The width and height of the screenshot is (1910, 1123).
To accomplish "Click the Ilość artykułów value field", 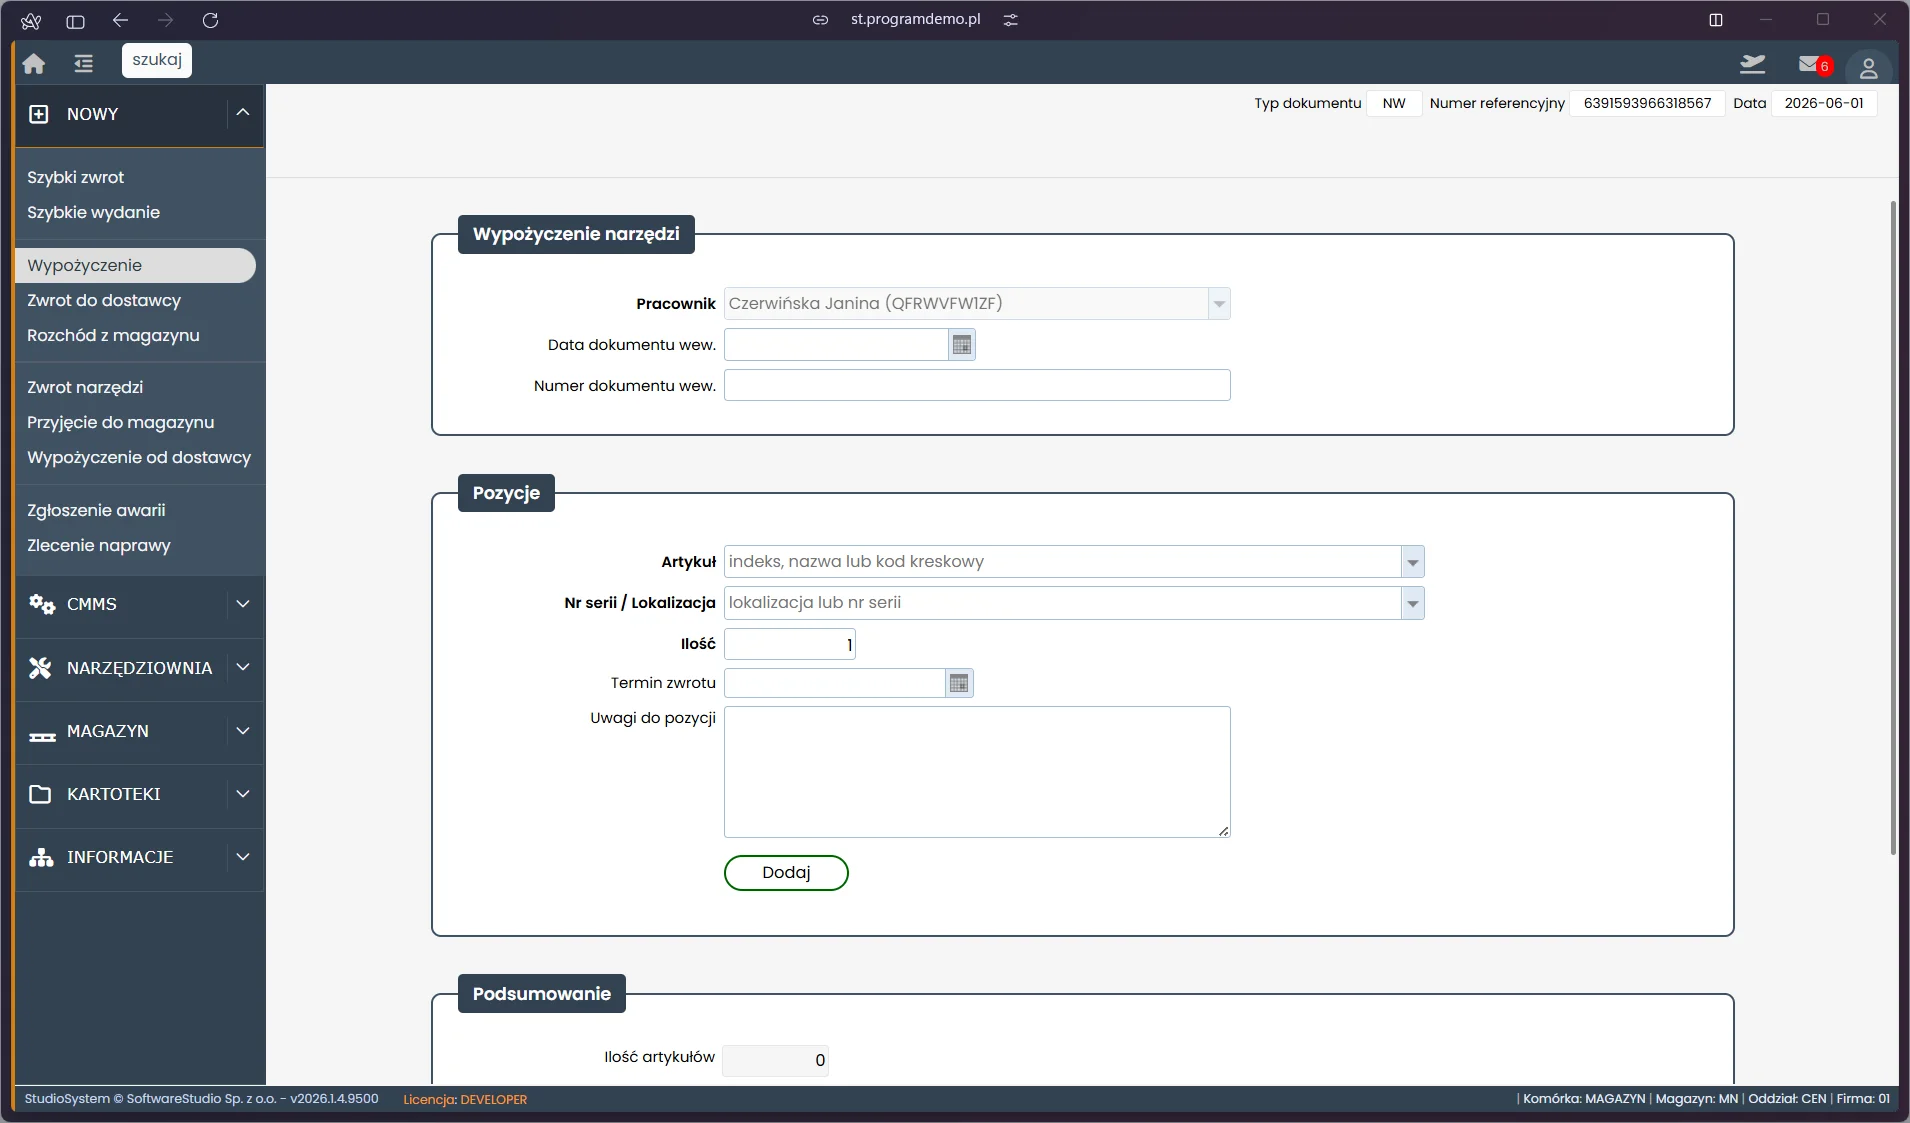I will point(776,1060).
